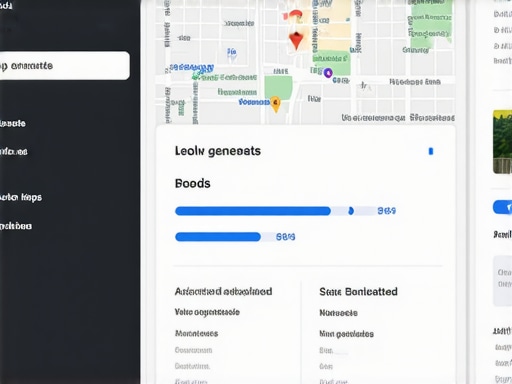Click the small blue marker on the map's left side
Screen dimensions: 512x384
coord(232,54)
